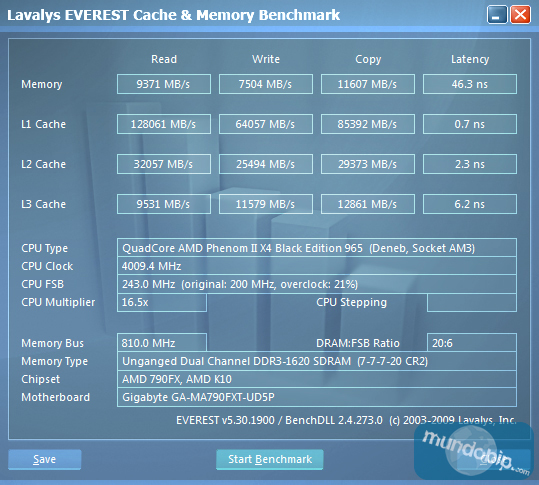Click L1 Cache latency 0.7 ns
This screenshot has width=539, height=485.
pos(470,124)
